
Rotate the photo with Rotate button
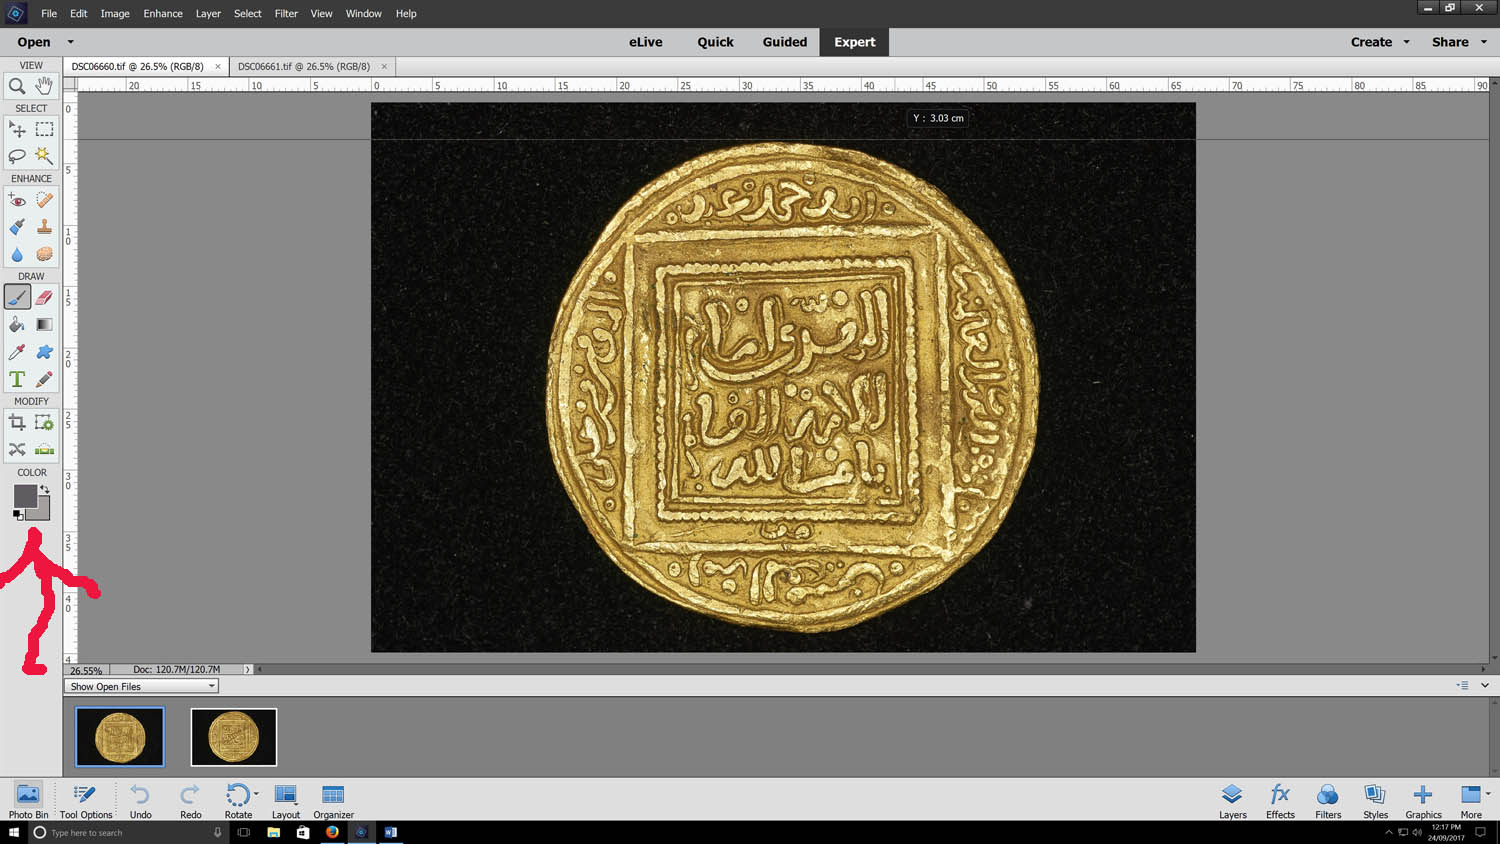(x=238, y=801)
